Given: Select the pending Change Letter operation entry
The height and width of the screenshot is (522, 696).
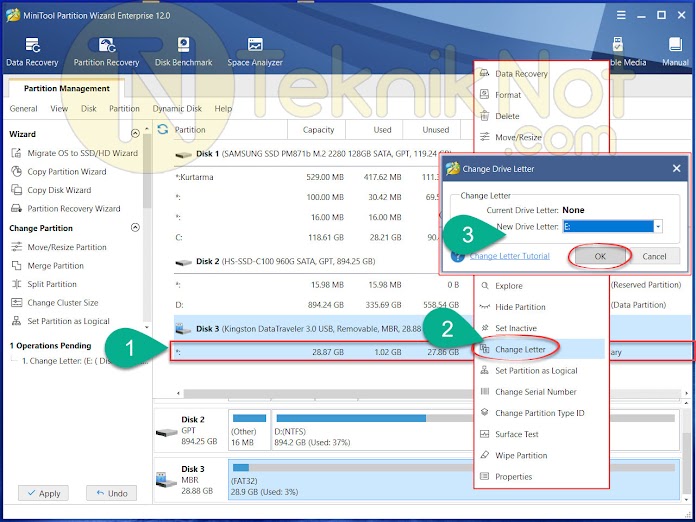Looking at the screenshot, I should click(x=84, y=361).
